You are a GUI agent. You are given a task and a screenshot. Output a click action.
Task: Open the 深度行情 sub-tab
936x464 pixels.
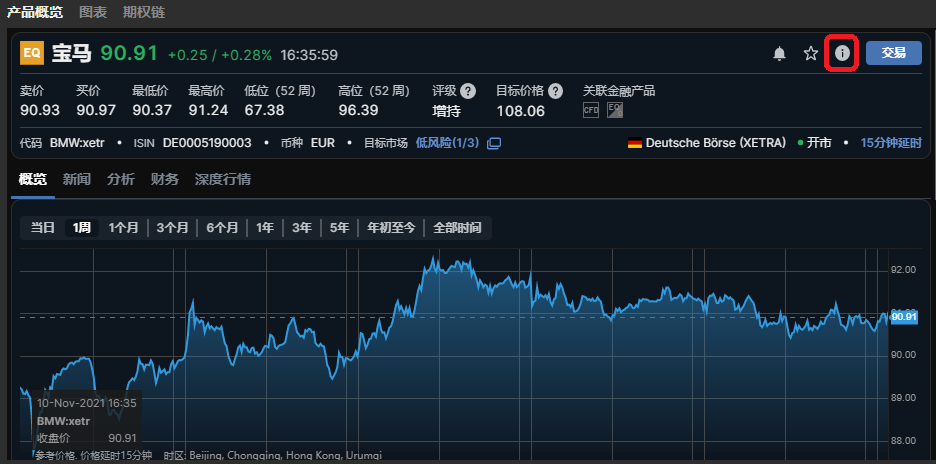click(x=223, y=179)
